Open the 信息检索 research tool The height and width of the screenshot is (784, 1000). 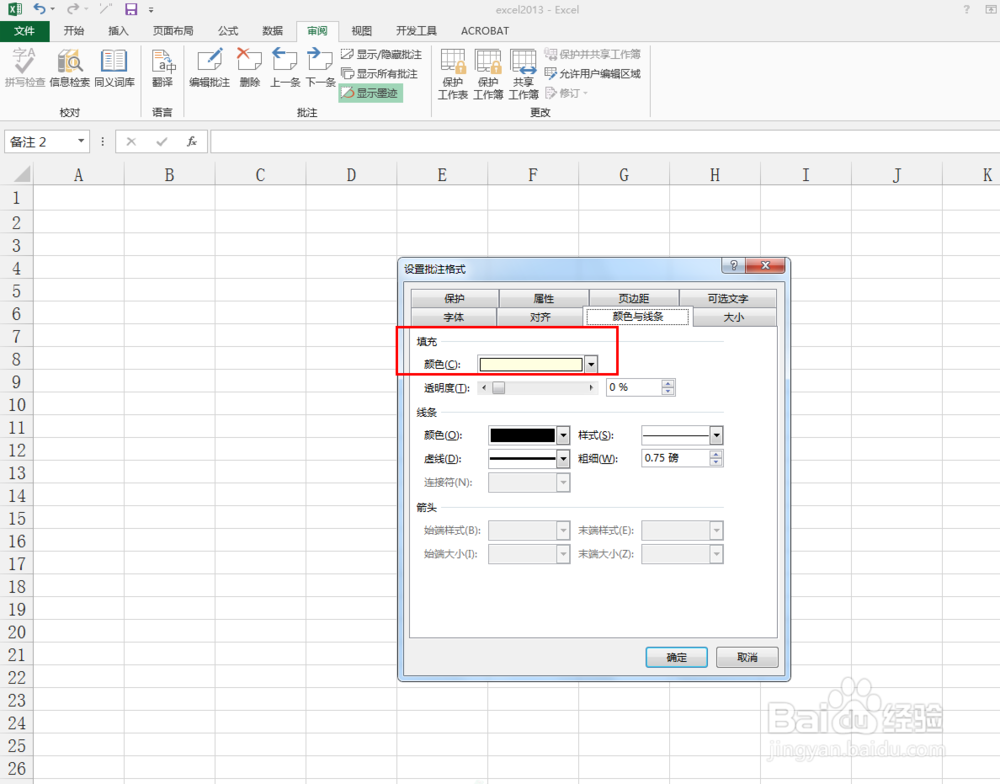(70, 68)
